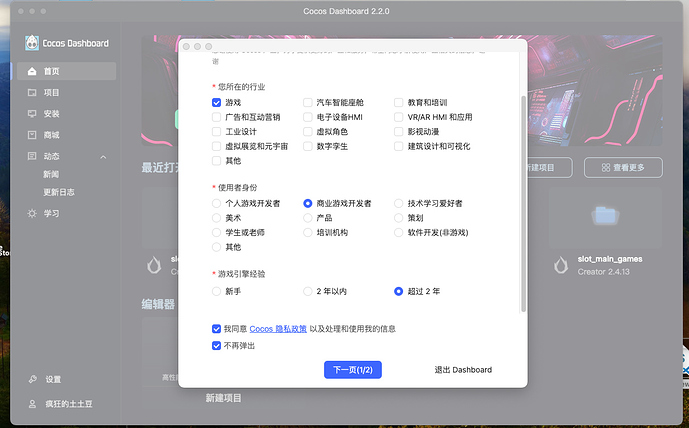Select the 个人游戏开发者 radio button
Viewport: 689px width, 428px height.
click(x=216, y=203)
